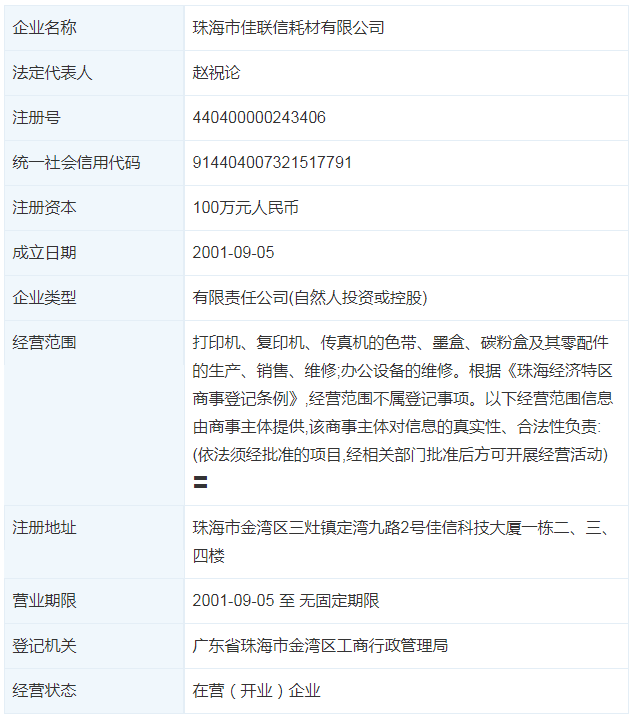
Task: Select the registration number 440400000243406
Action: (x=259, y=118)
